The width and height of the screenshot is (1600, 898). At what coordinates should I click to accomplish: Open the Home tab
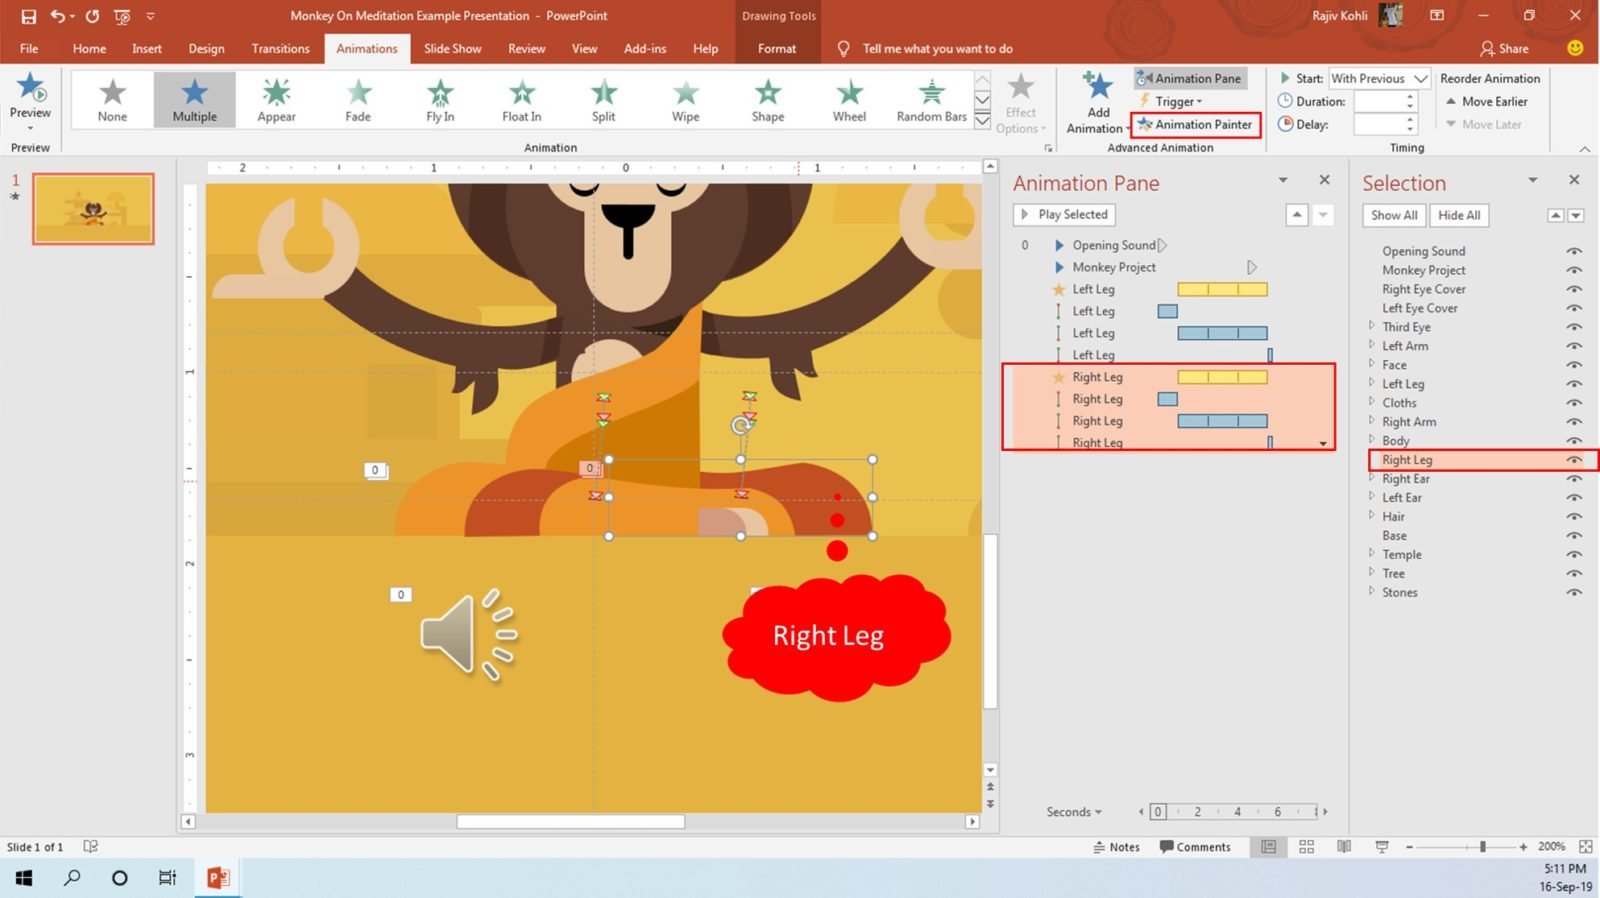coord(89,48)
